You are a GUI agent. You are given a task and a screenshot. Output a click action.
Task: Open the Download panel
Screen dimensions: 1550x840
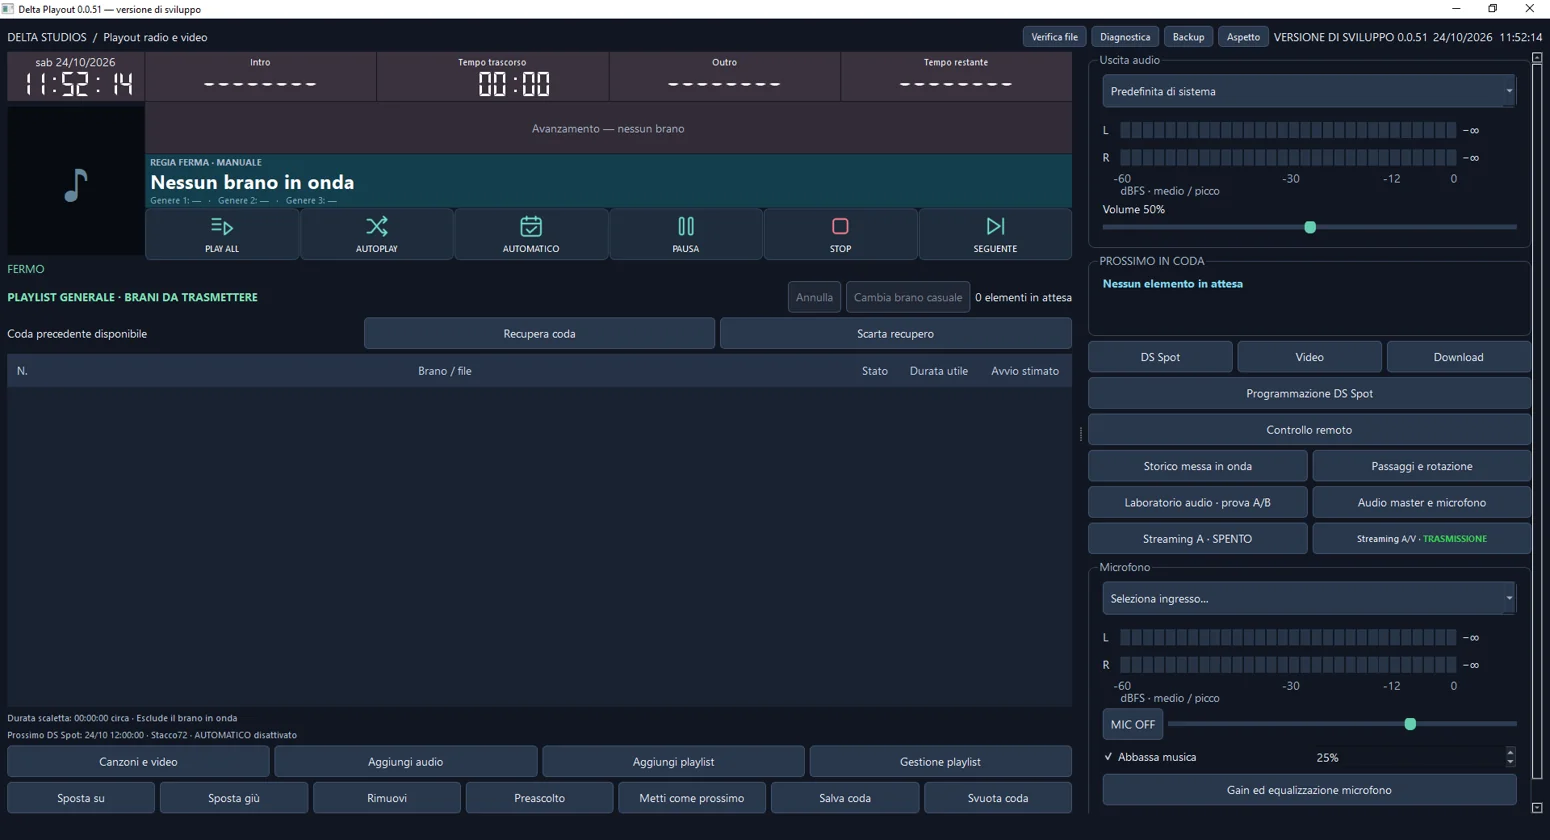(1458, 357)
